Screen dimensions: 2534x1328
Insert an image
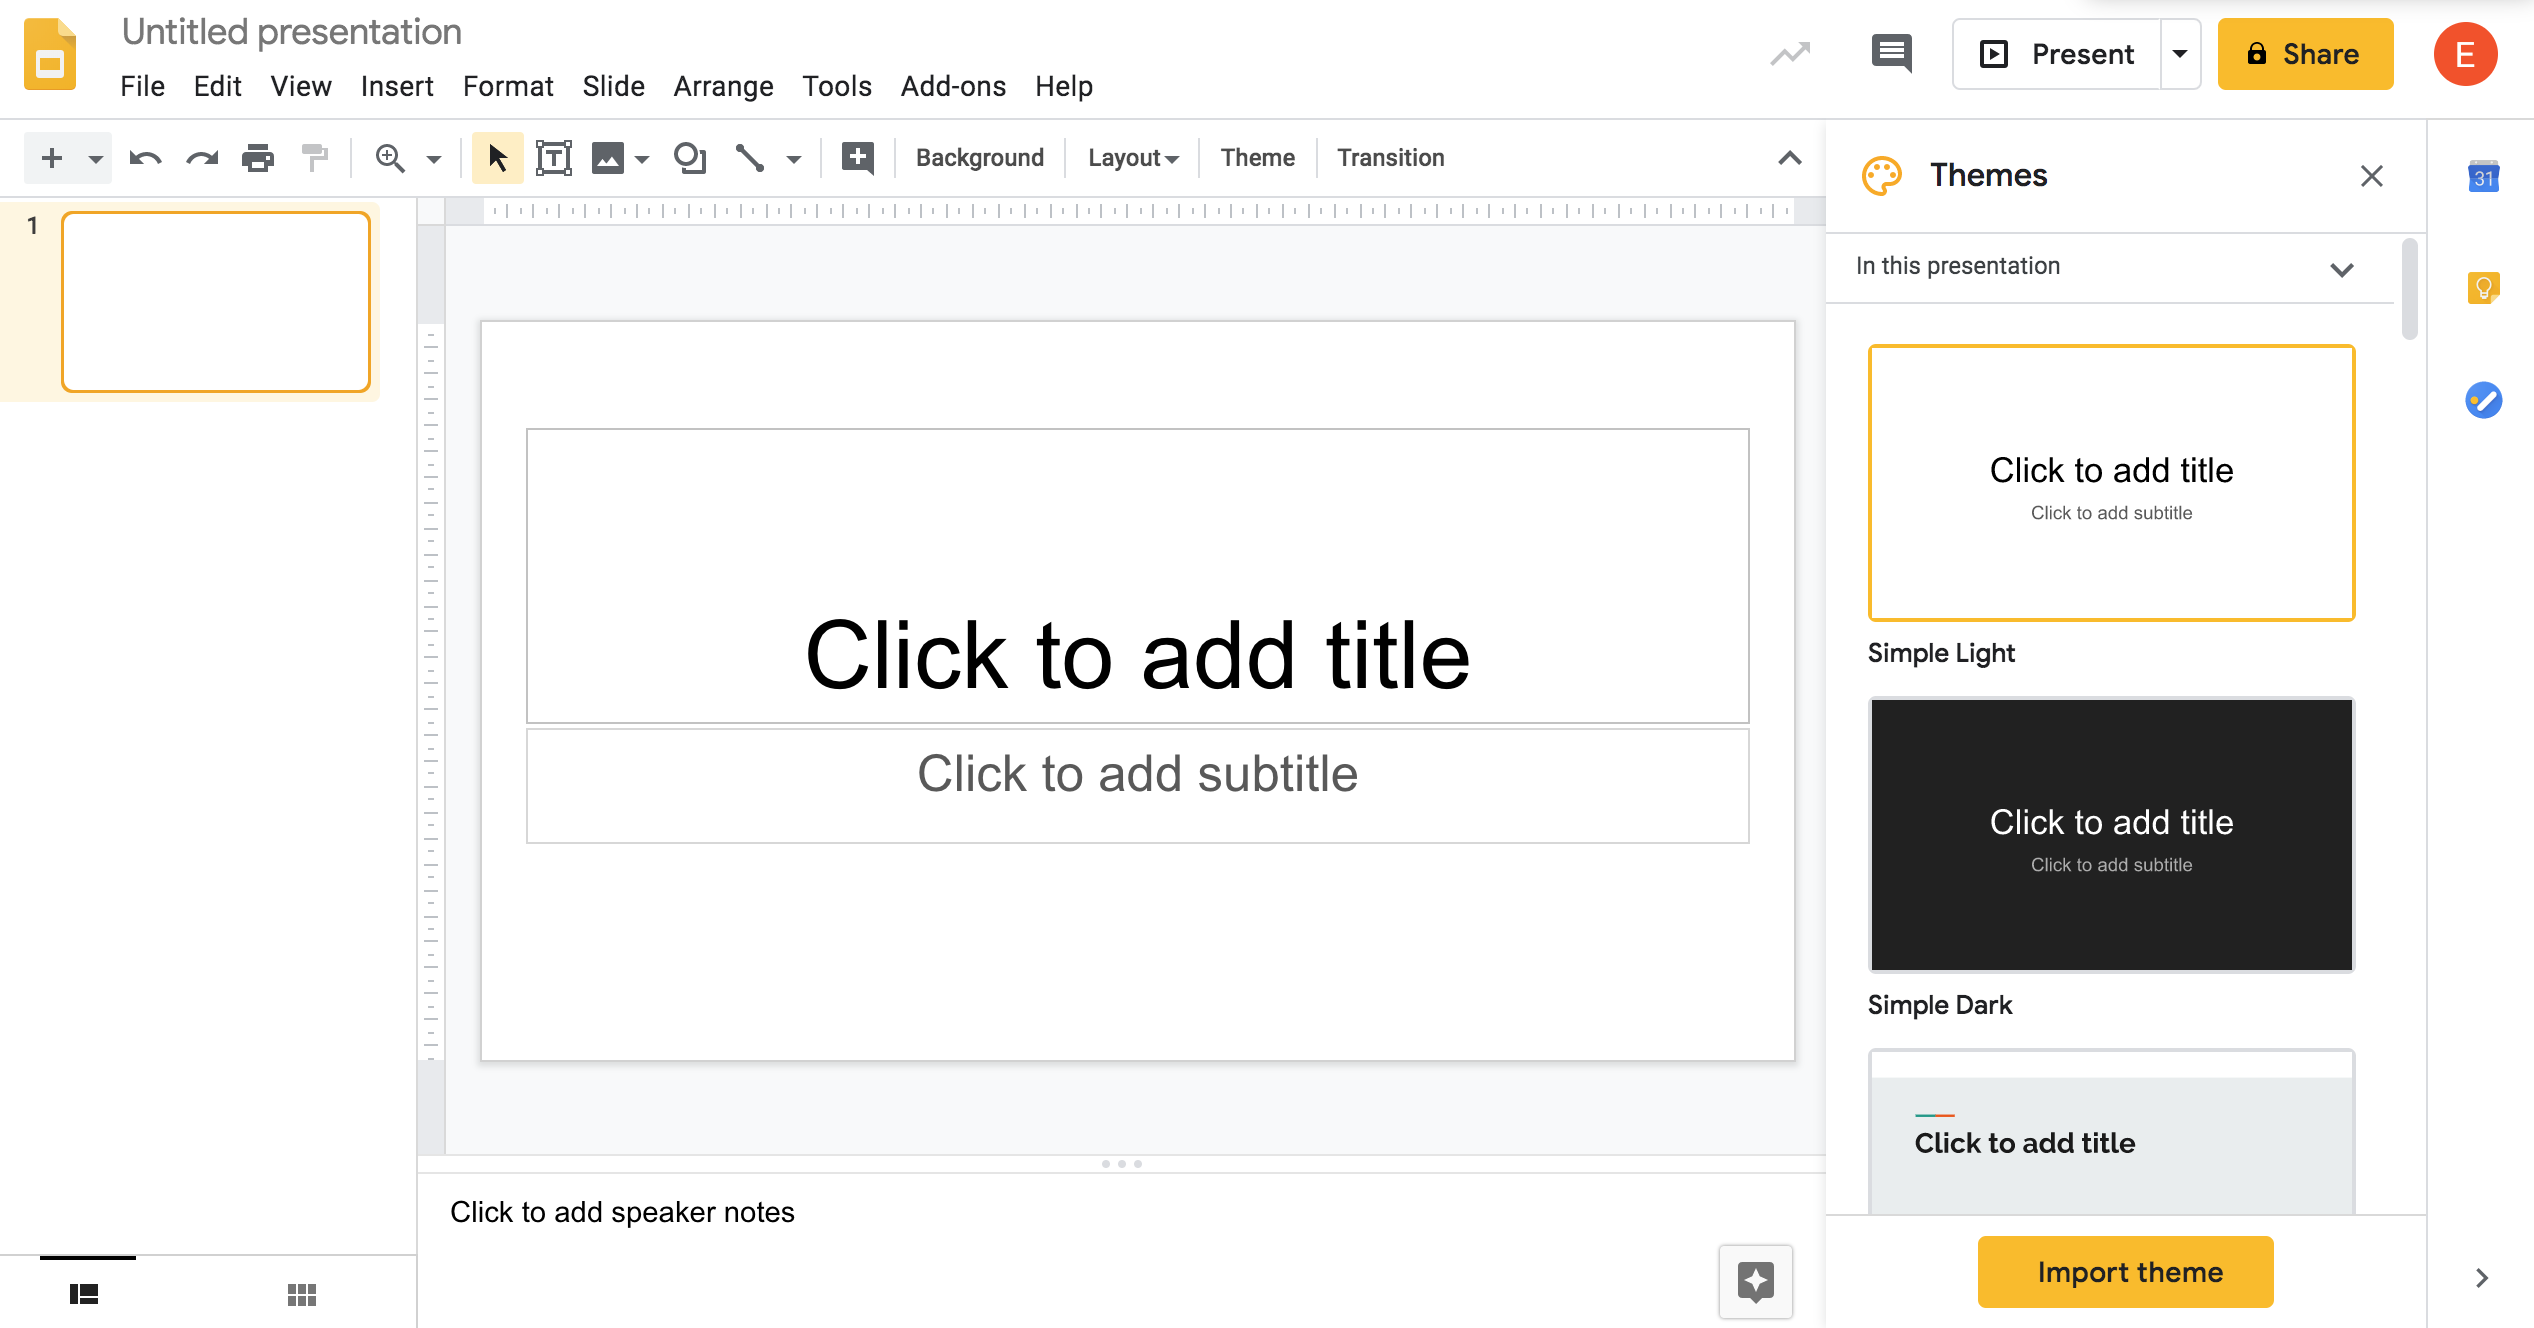609,157
